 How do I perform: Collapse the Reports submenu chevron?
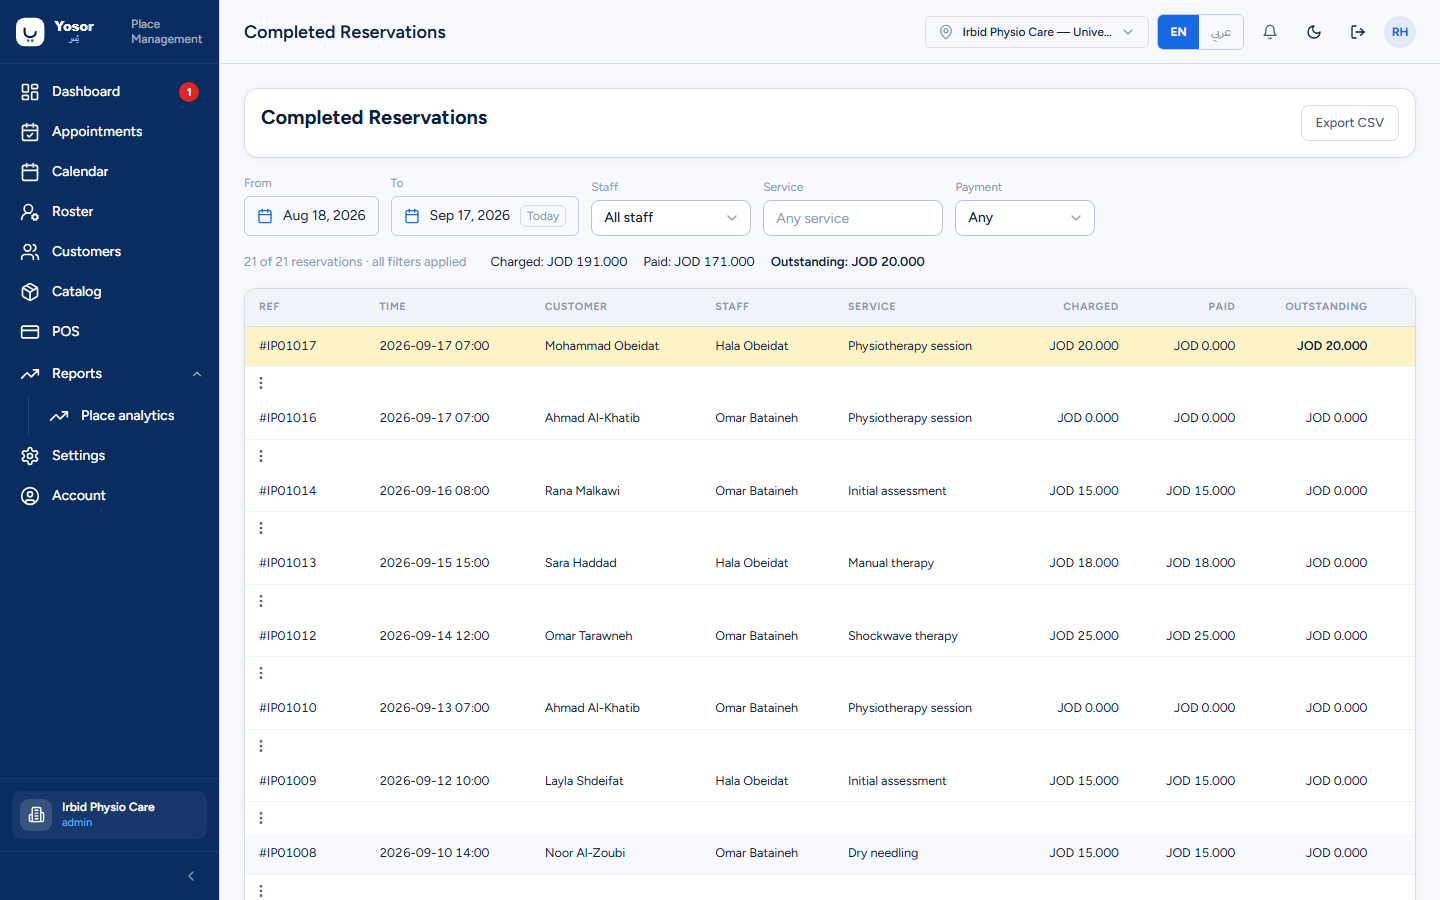click(x=197, y=374)
